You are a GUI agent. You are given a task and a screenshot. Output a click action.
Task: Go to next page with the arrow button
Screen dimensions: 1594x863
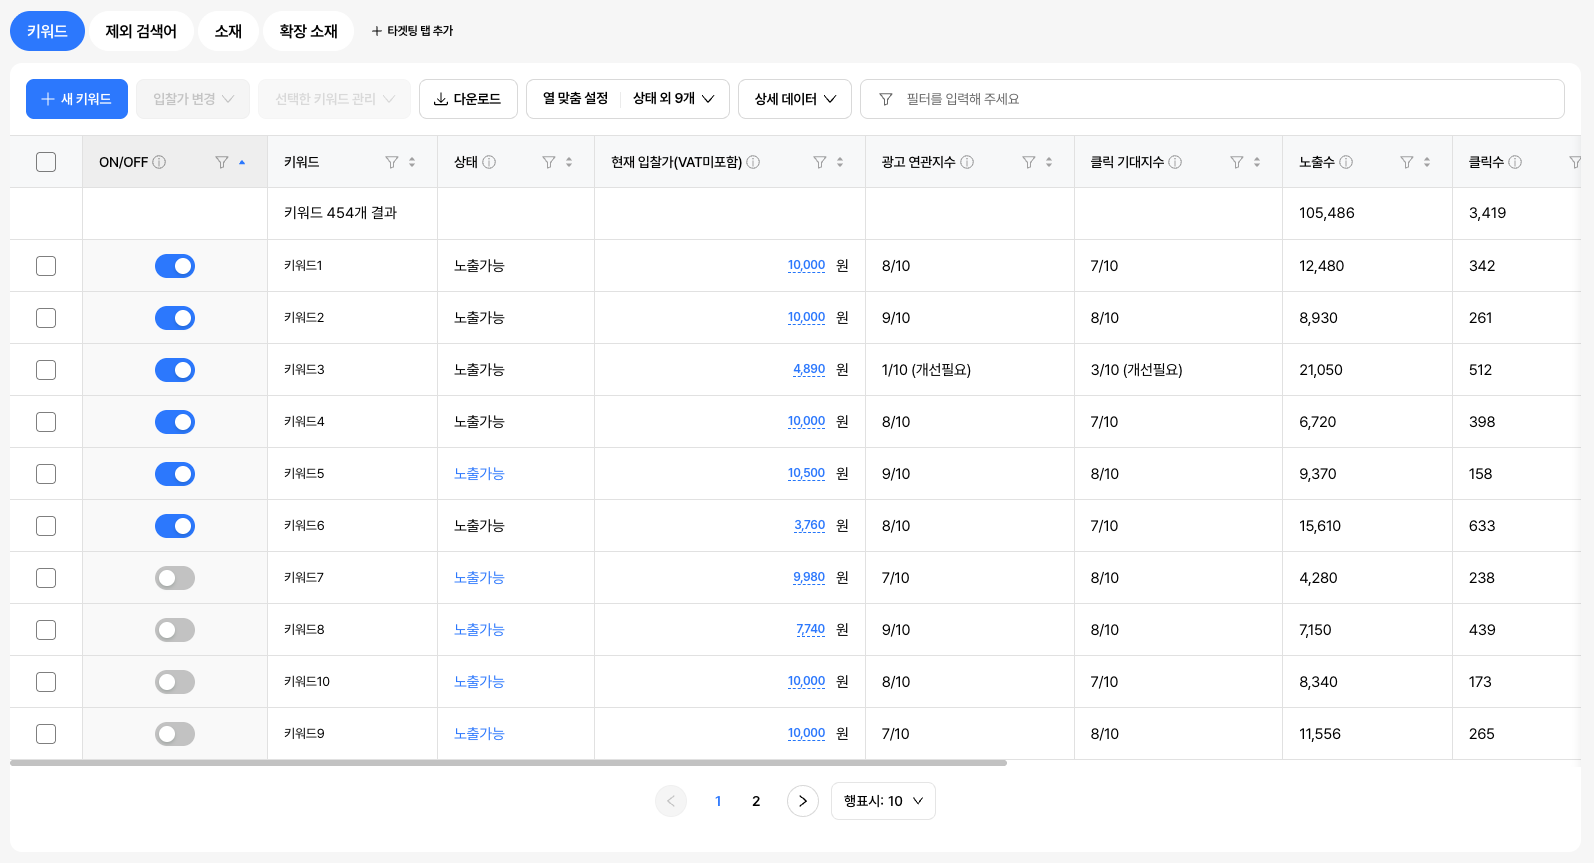coord(803,801)
